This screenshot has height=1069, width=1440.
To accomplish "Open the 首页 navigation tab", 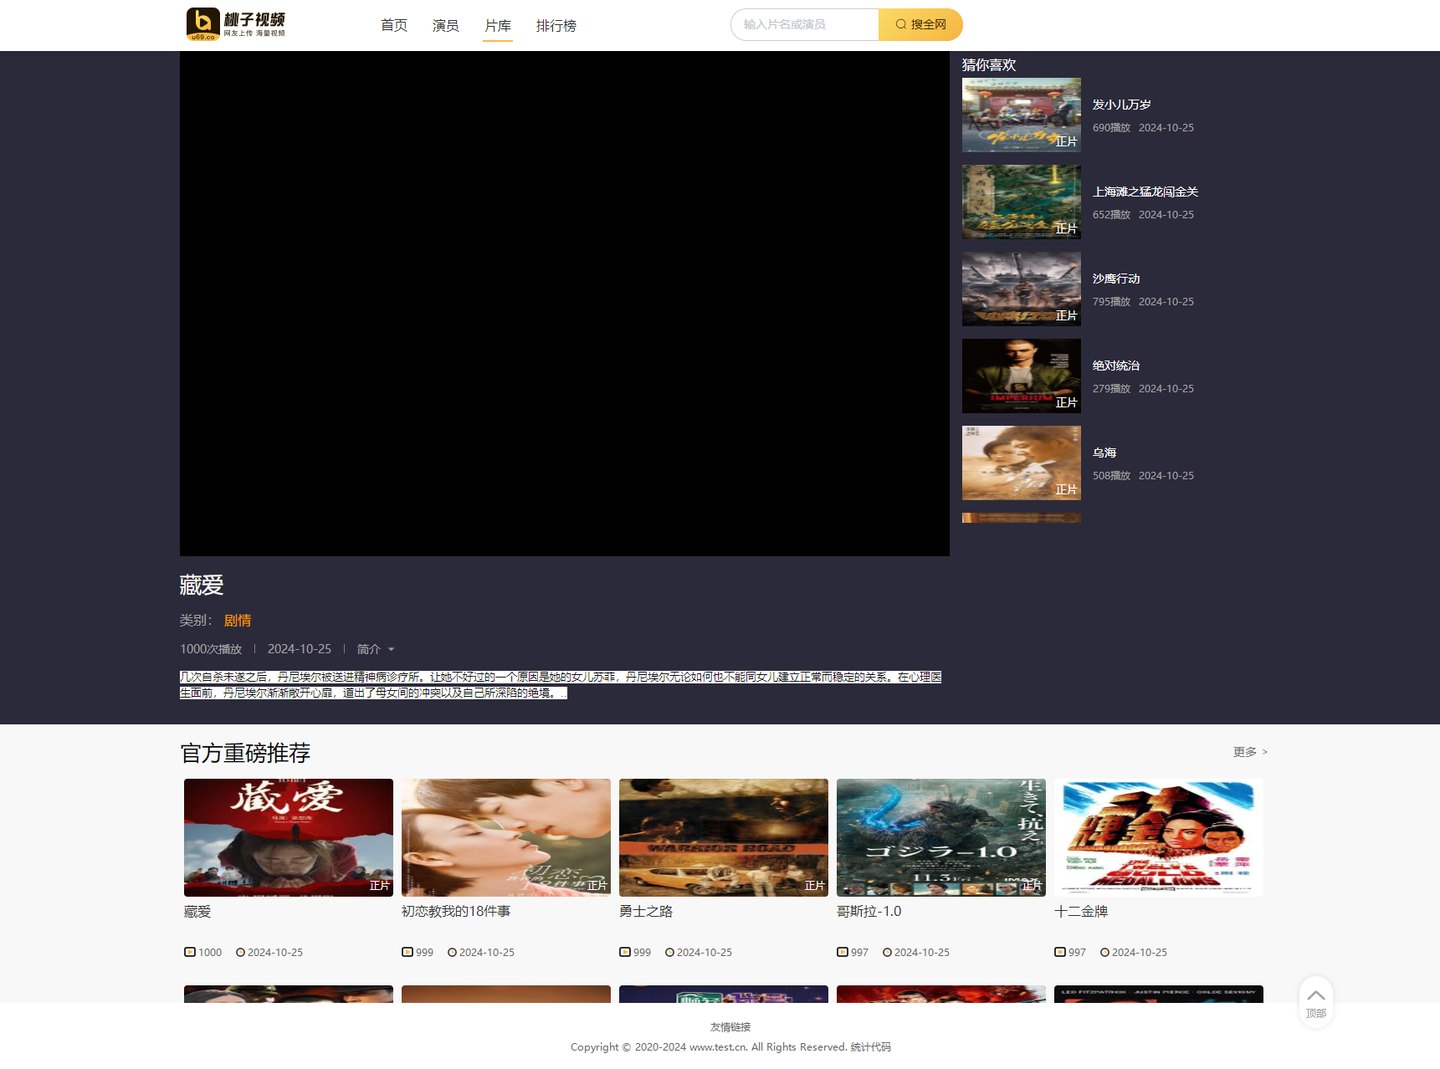I will [x=394, y=25].
